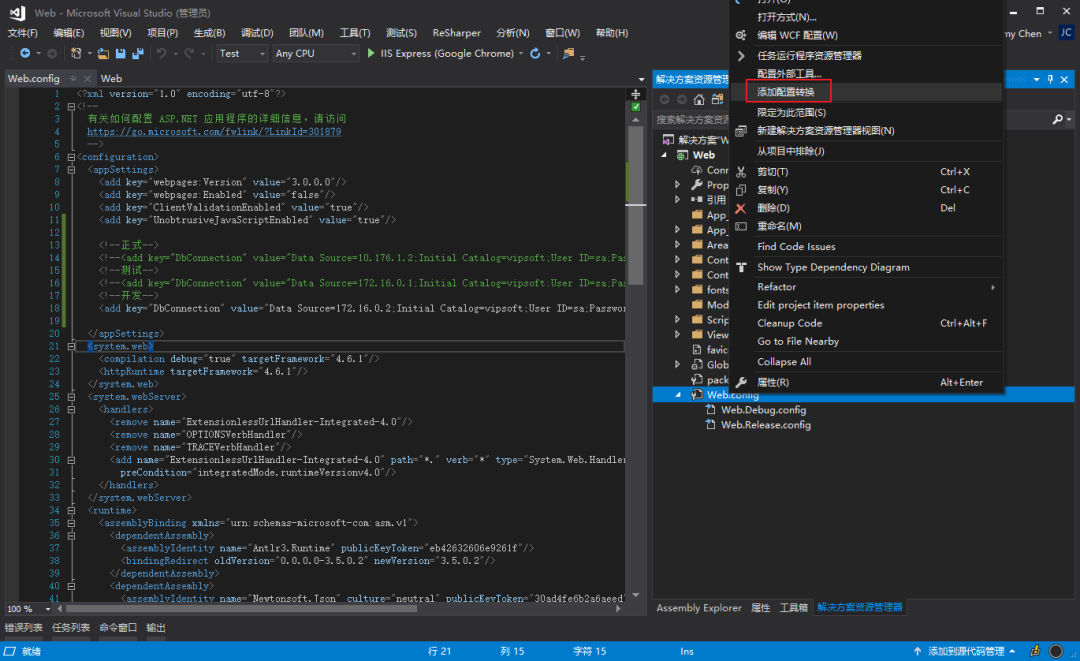Click the Back arrow in Solution Explorer toolbar
The height and width of the screenshot is (661, 1080).
665,99
